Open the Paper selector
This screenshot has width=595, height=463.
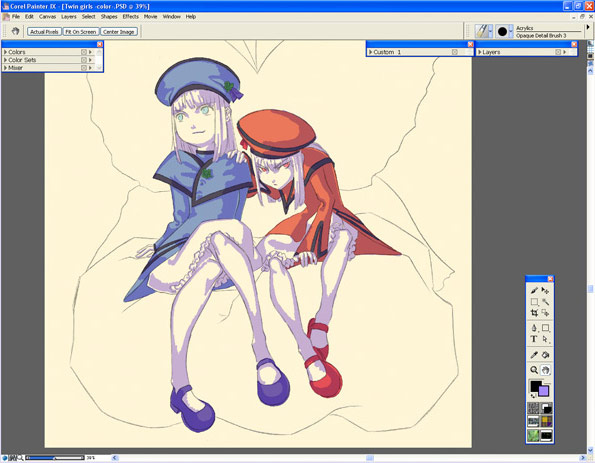[x=533, y=408]
